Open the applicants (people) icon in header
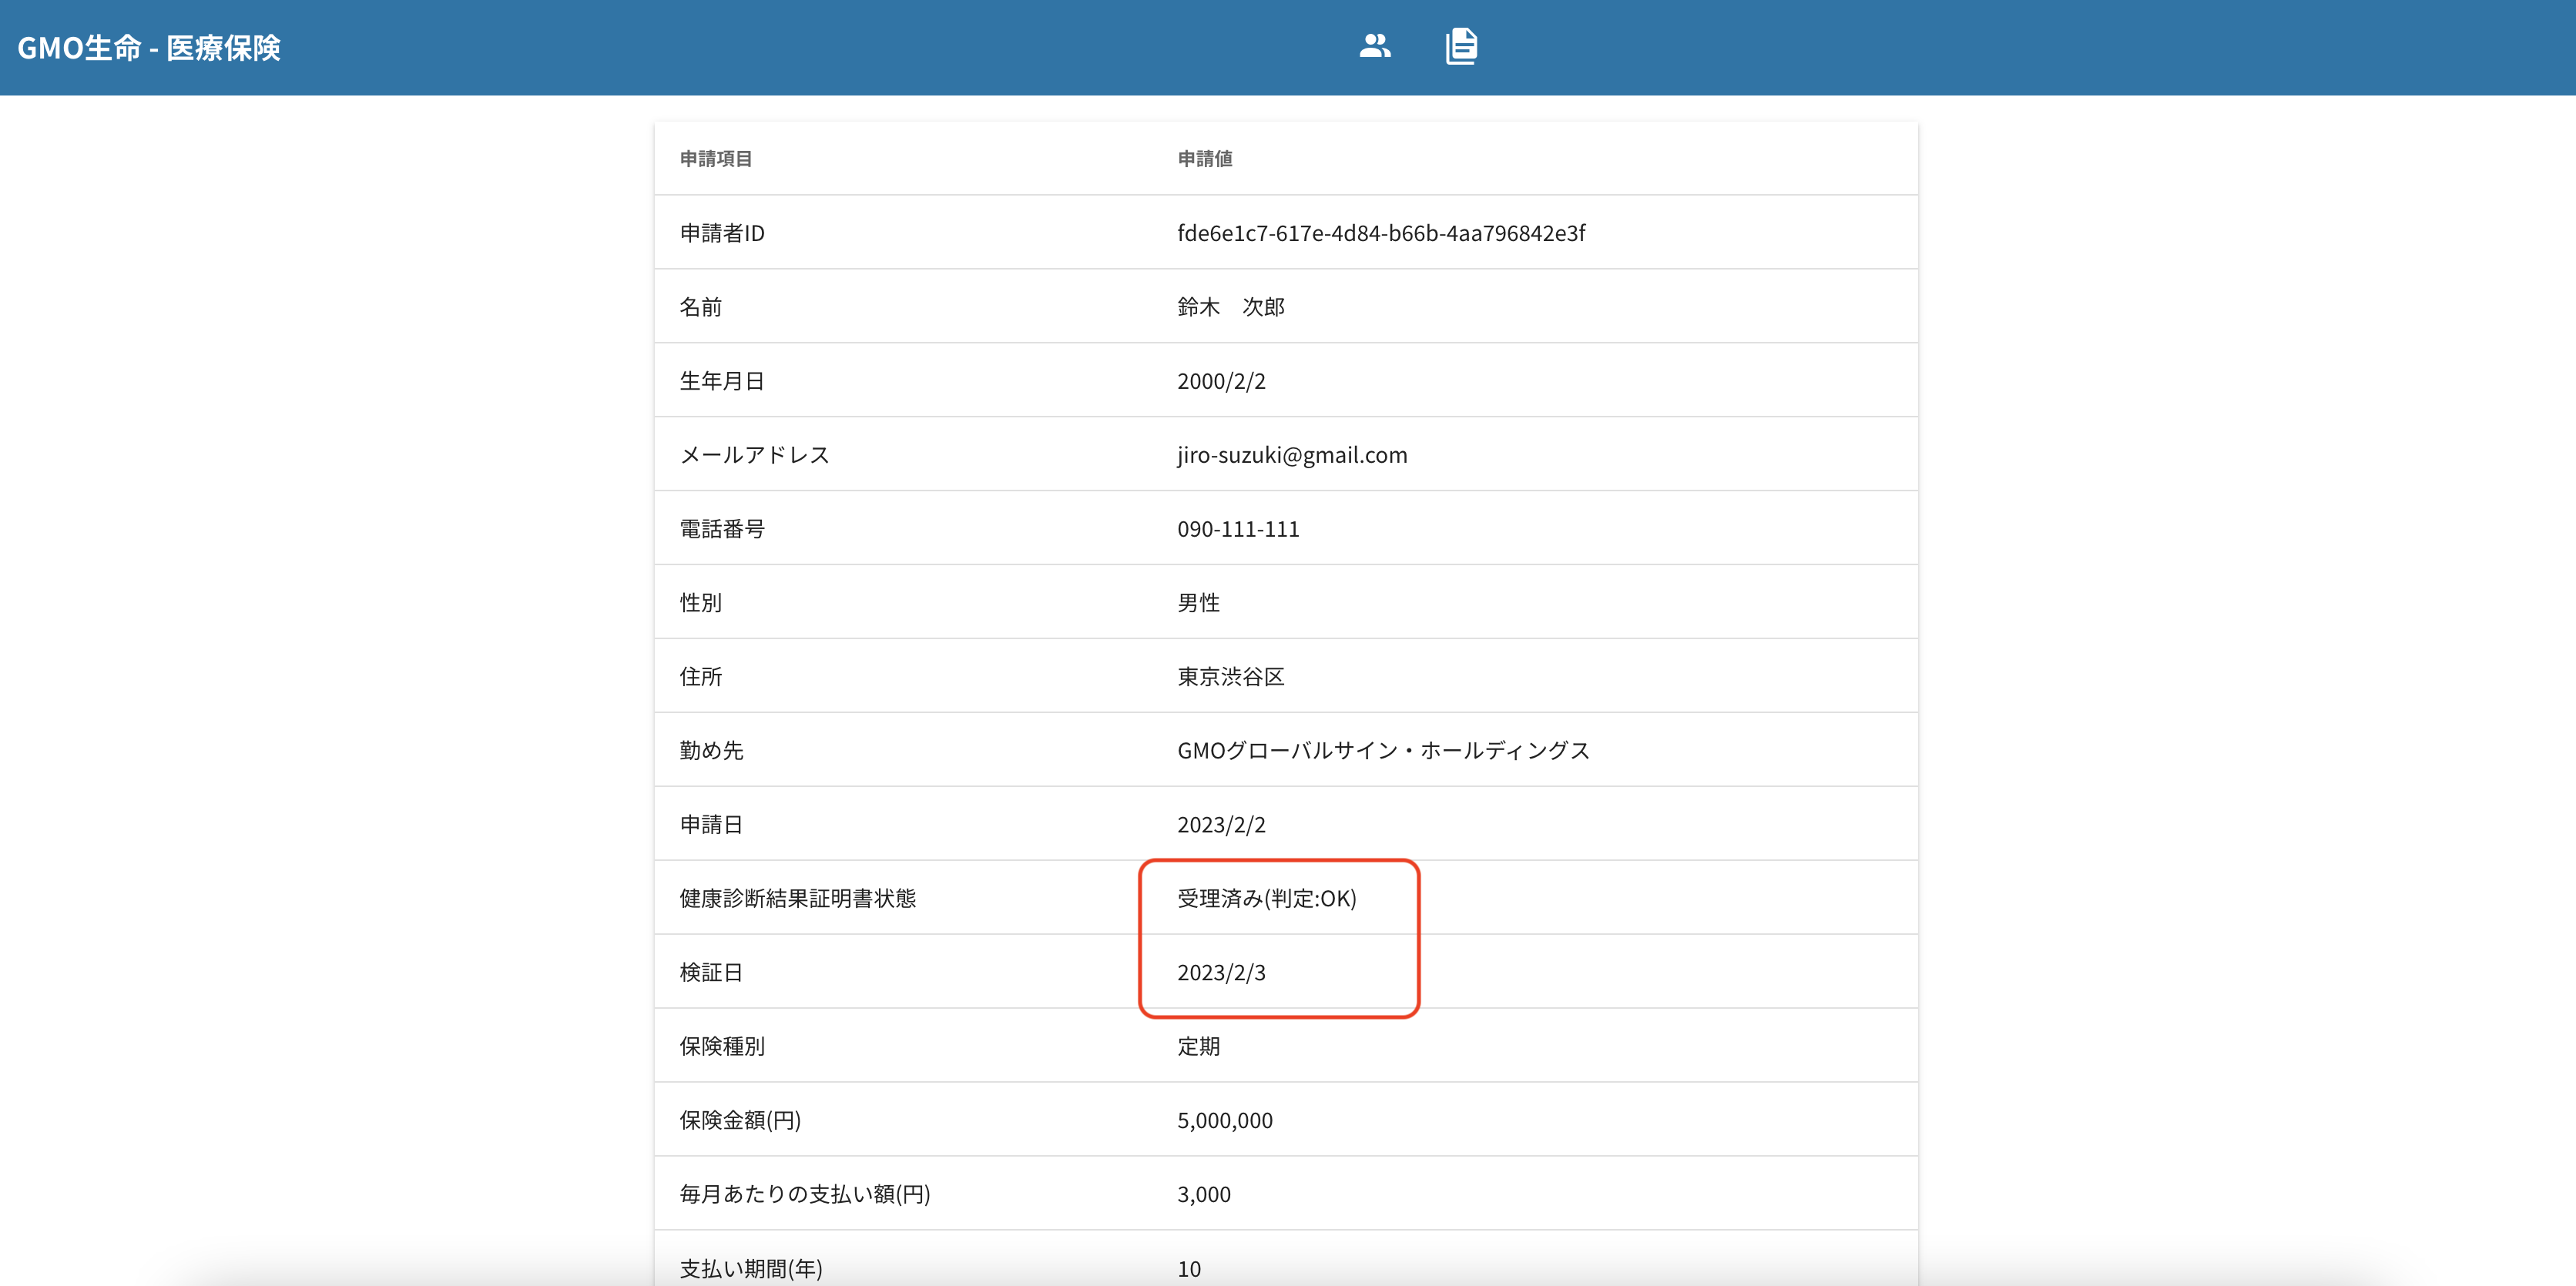This screenshot has width=2576, height=1286. [1375, 46]
